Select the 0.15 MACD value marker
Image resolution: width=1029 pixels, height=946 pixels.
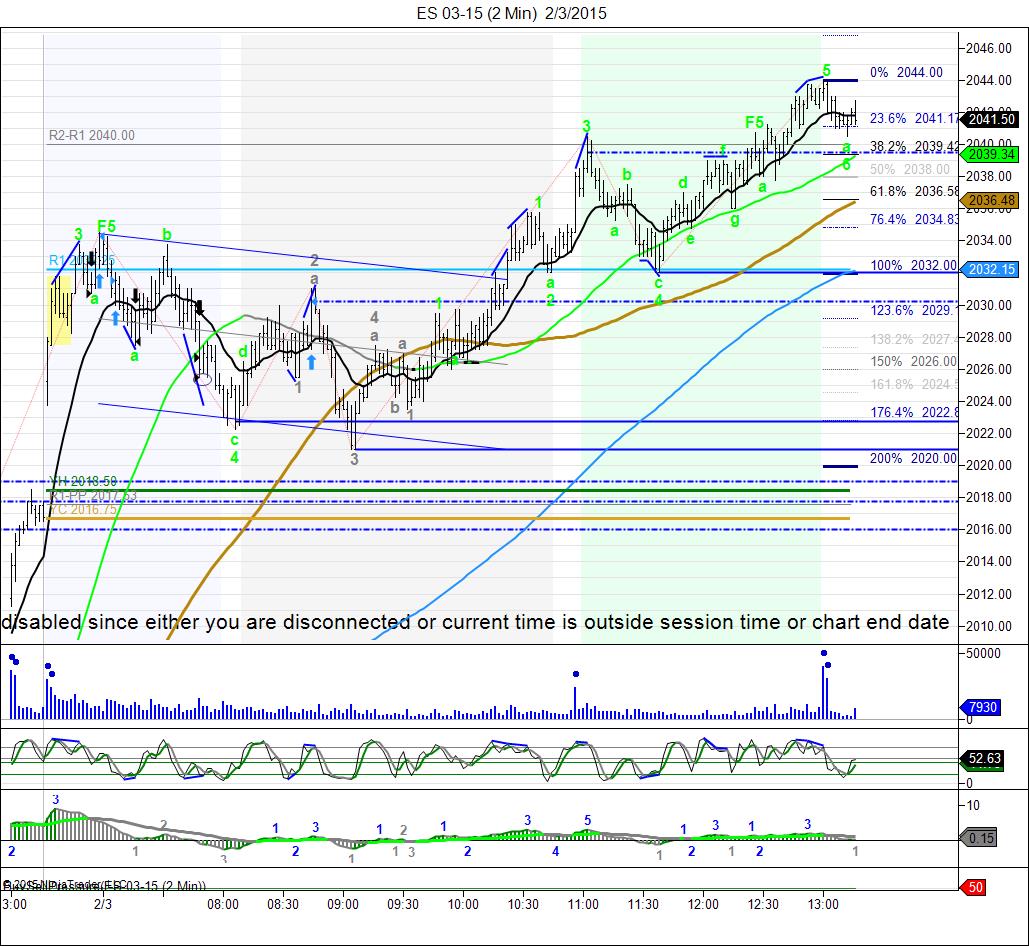pyautogui.click(x=980, y=838)
